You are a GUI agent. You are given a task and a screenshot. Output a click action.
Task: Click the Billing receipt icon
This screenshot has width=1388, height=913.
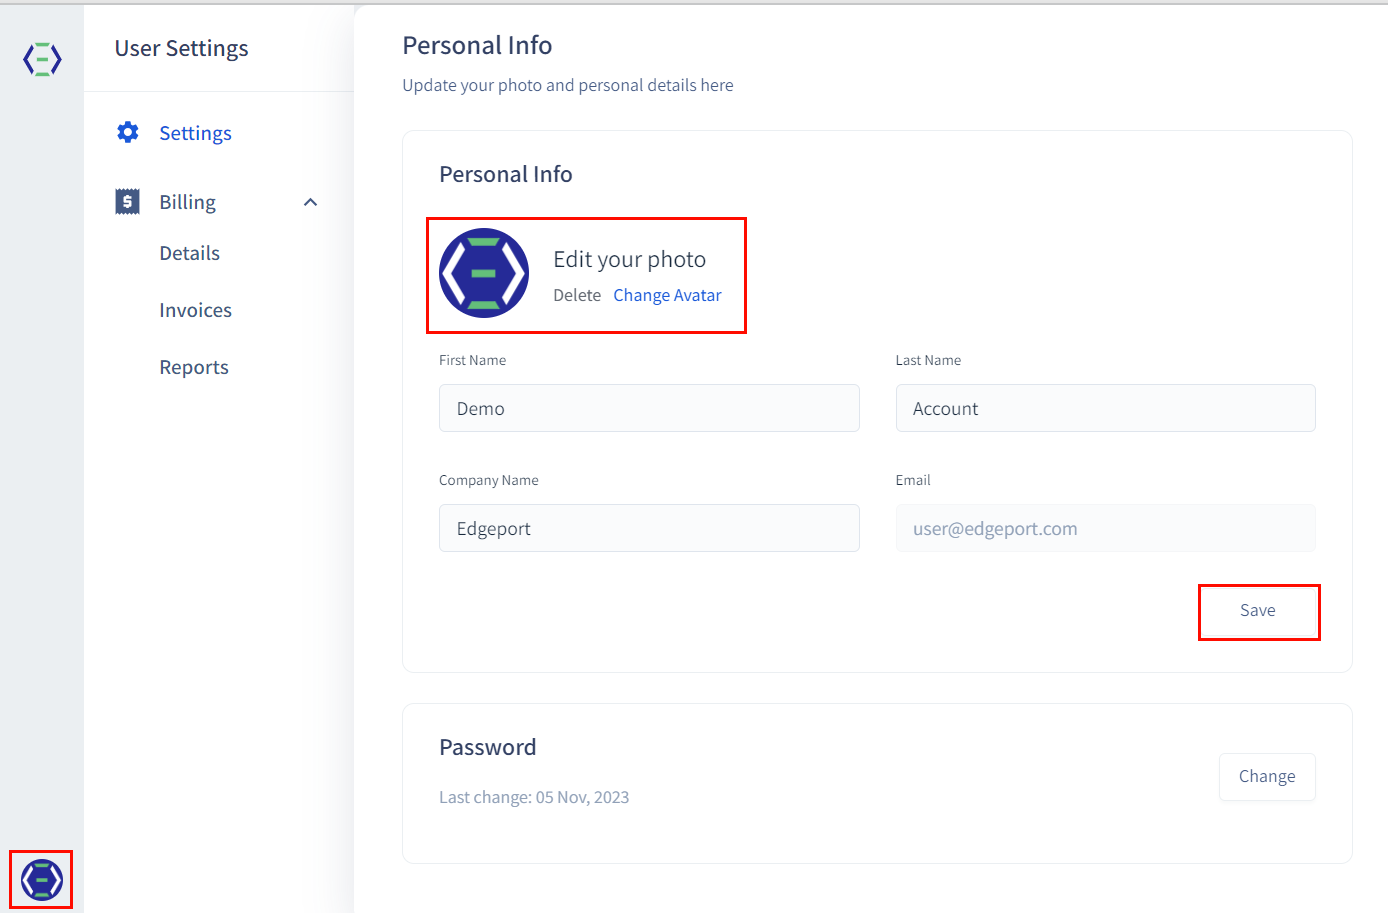pyautogui.click(x=127, y=202)
